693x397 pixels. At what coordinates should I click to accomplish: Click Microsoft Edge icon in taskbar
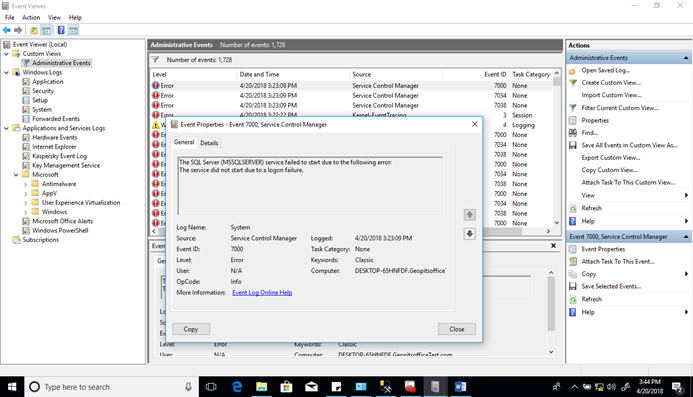coord(237,387)
